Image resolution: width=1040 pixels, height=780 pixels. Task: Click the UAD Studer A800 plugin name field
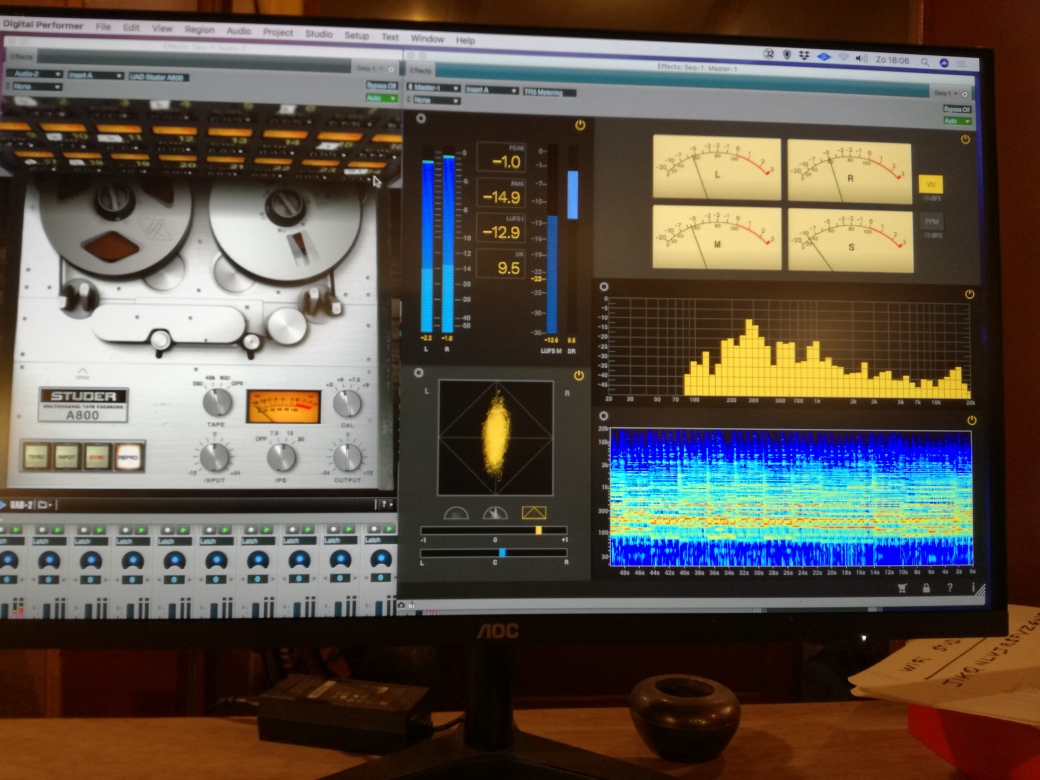(159, 77)
